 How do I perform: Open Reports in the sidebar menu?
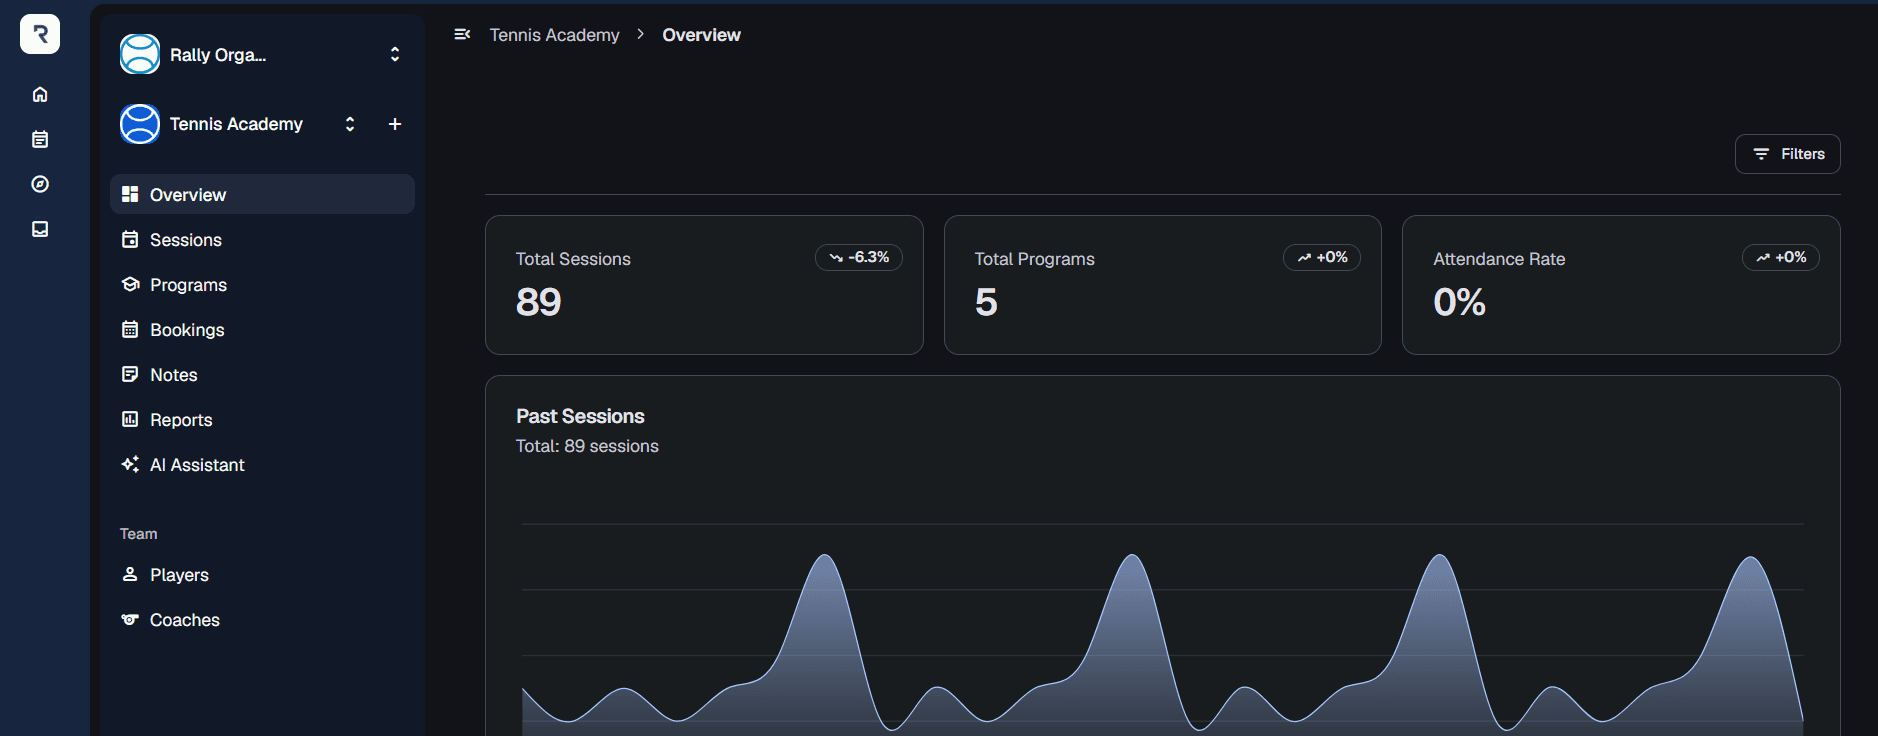coord(262,419)
